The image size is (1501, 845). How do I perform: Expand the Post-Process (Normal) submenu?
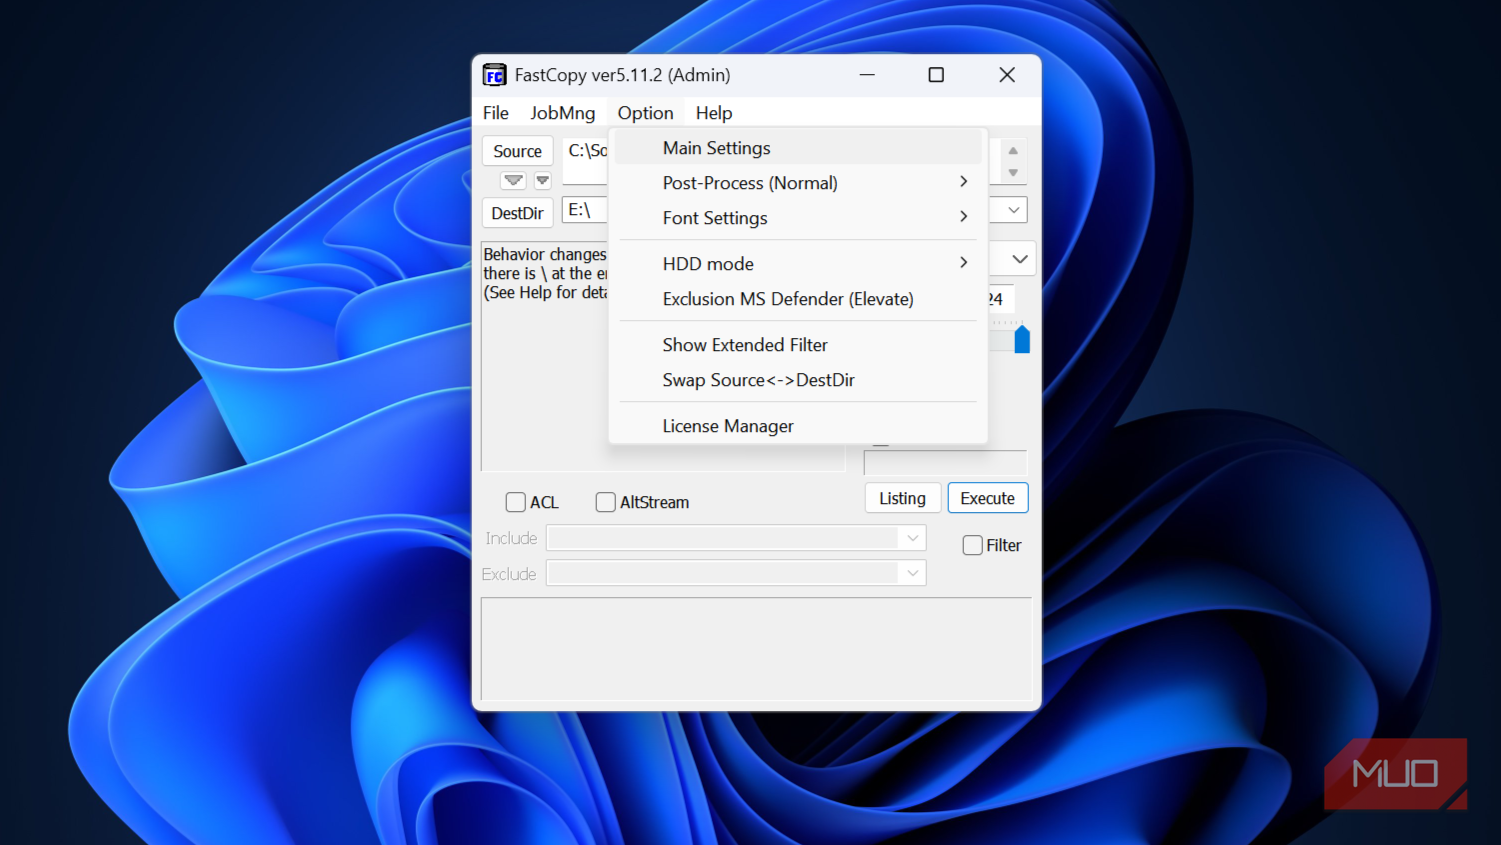[798, 183]
